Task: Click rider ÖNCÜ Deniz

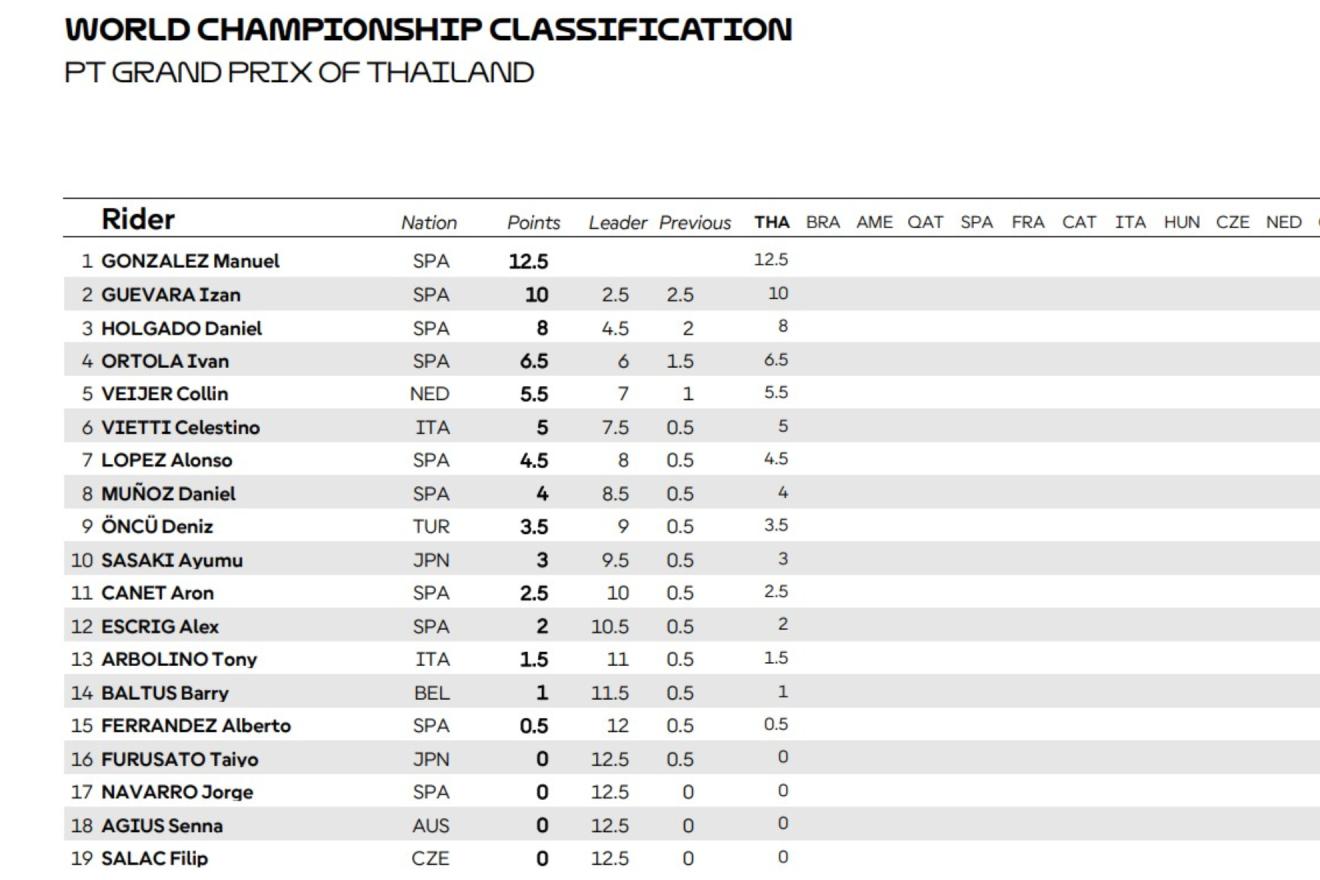Action: coord(157,526)
